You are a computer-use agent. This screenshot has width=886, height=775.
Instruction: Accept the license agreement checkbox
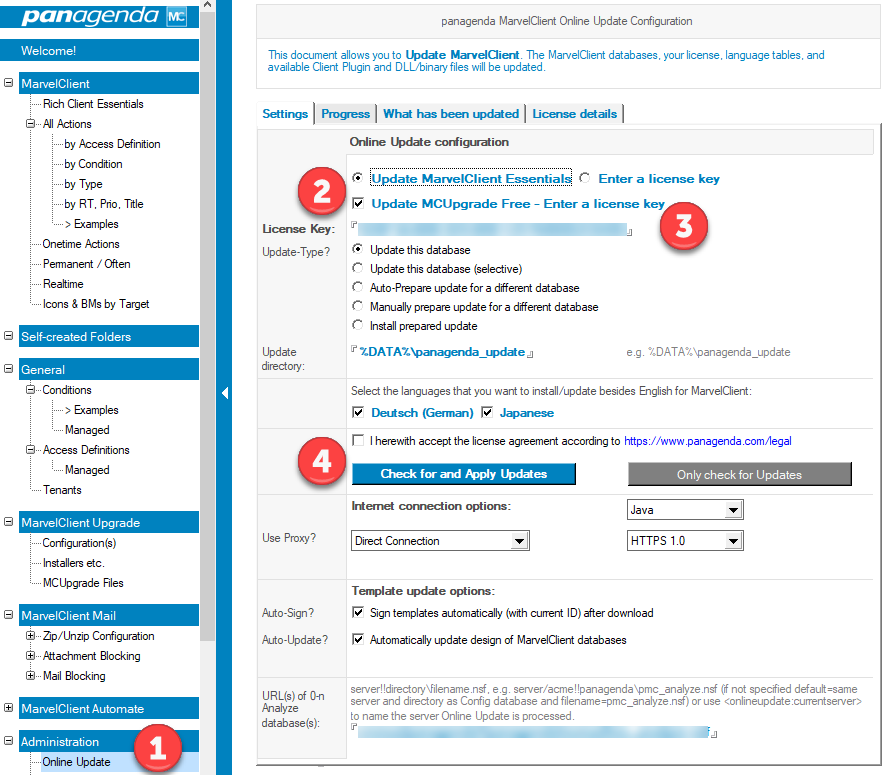[x=358, y=441]
